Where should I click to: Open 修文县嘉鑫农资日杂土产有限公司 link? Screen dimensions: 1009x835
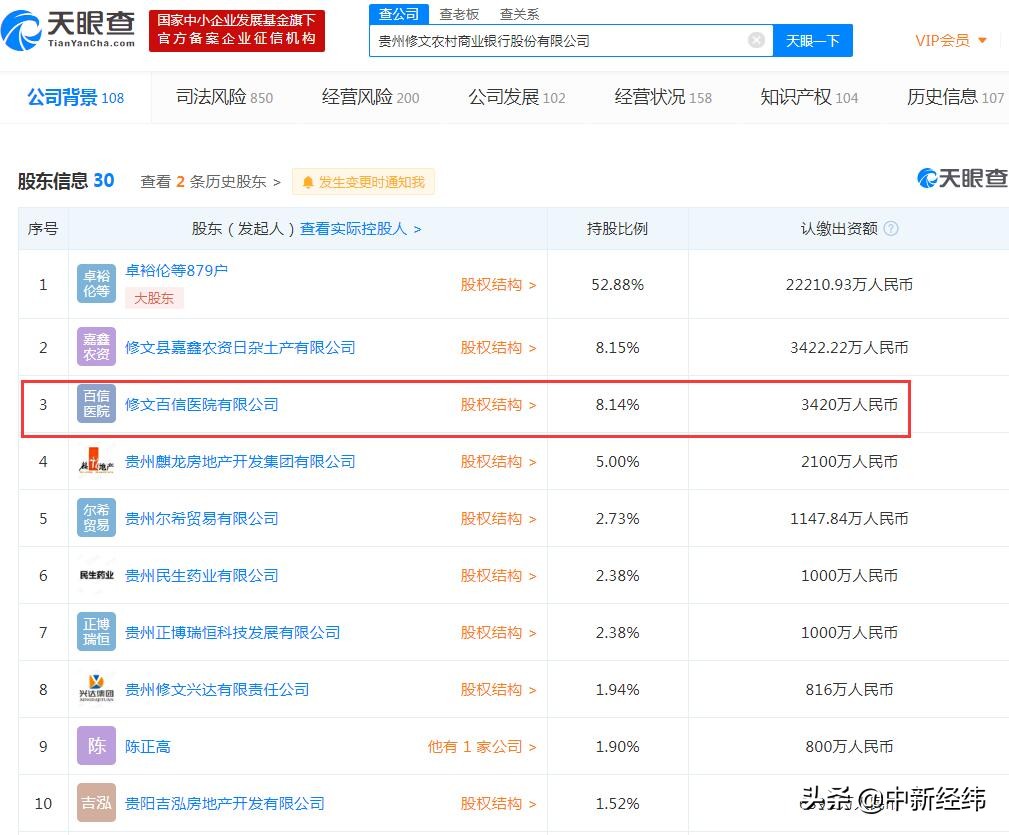coord(240,347)
